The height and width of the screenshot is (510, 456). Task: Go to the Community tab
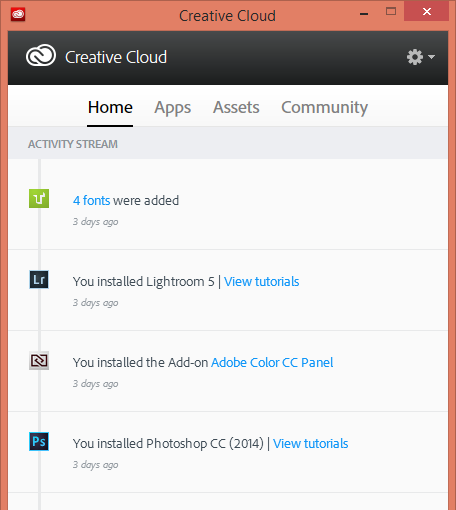click(324, 108)
